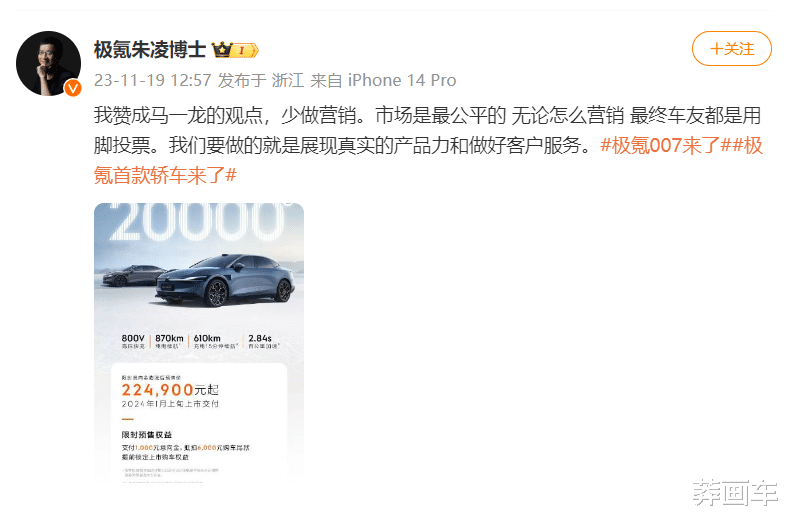This screenshot has height=525, width=793.
Task: Open the profile avatar of 极氪朱凌博士
Action: click(49, 63)
